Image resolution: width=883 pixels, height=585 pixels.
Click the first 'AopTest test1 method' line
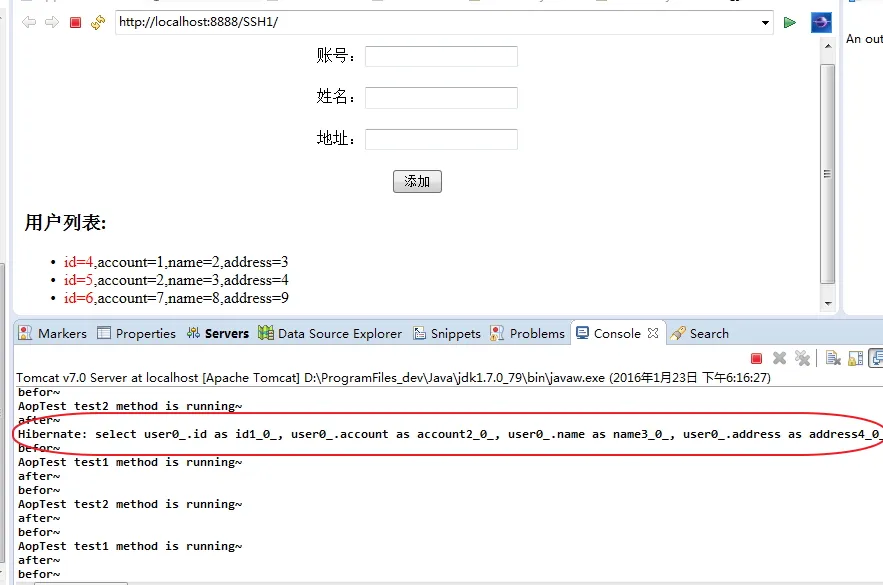(x=130, y=462)
